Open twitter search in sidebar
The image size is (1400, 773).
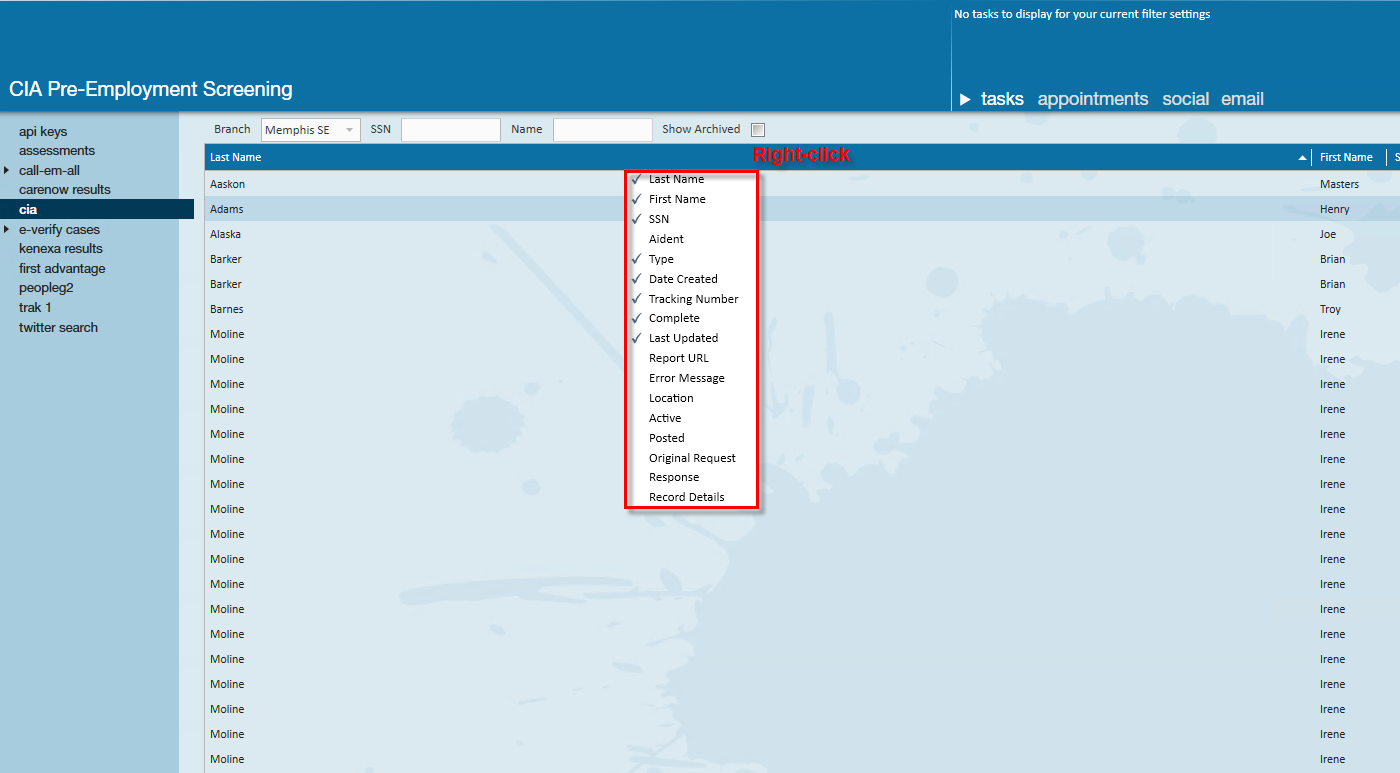58,327
